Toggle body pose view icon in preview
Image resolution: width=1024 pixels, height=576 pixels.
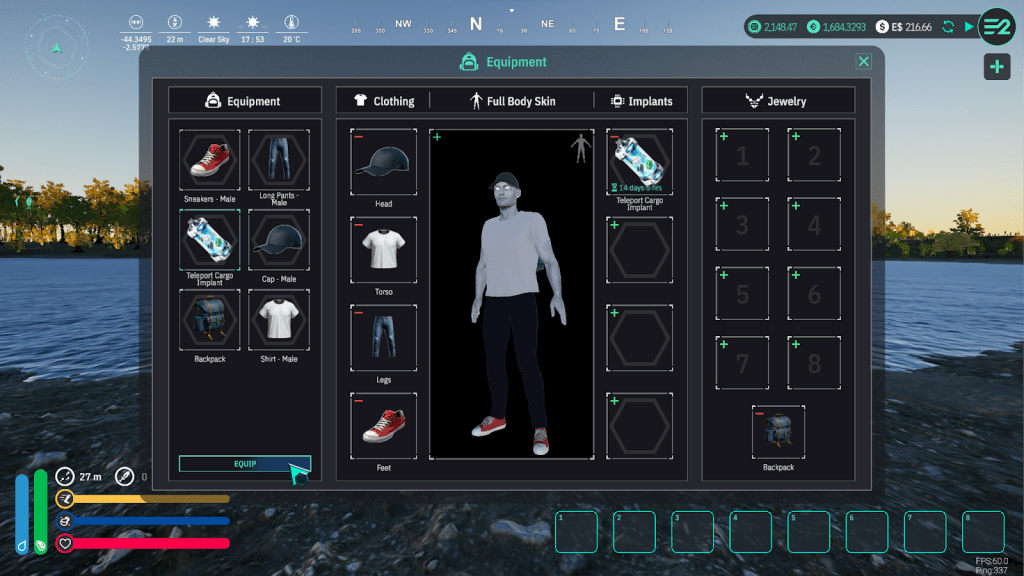pos(580,148)
